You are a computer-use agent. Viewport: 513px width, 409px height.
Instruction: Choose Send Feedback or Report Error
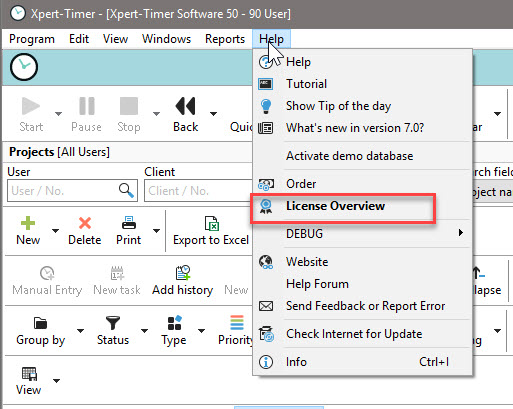(x=362, y=306)
